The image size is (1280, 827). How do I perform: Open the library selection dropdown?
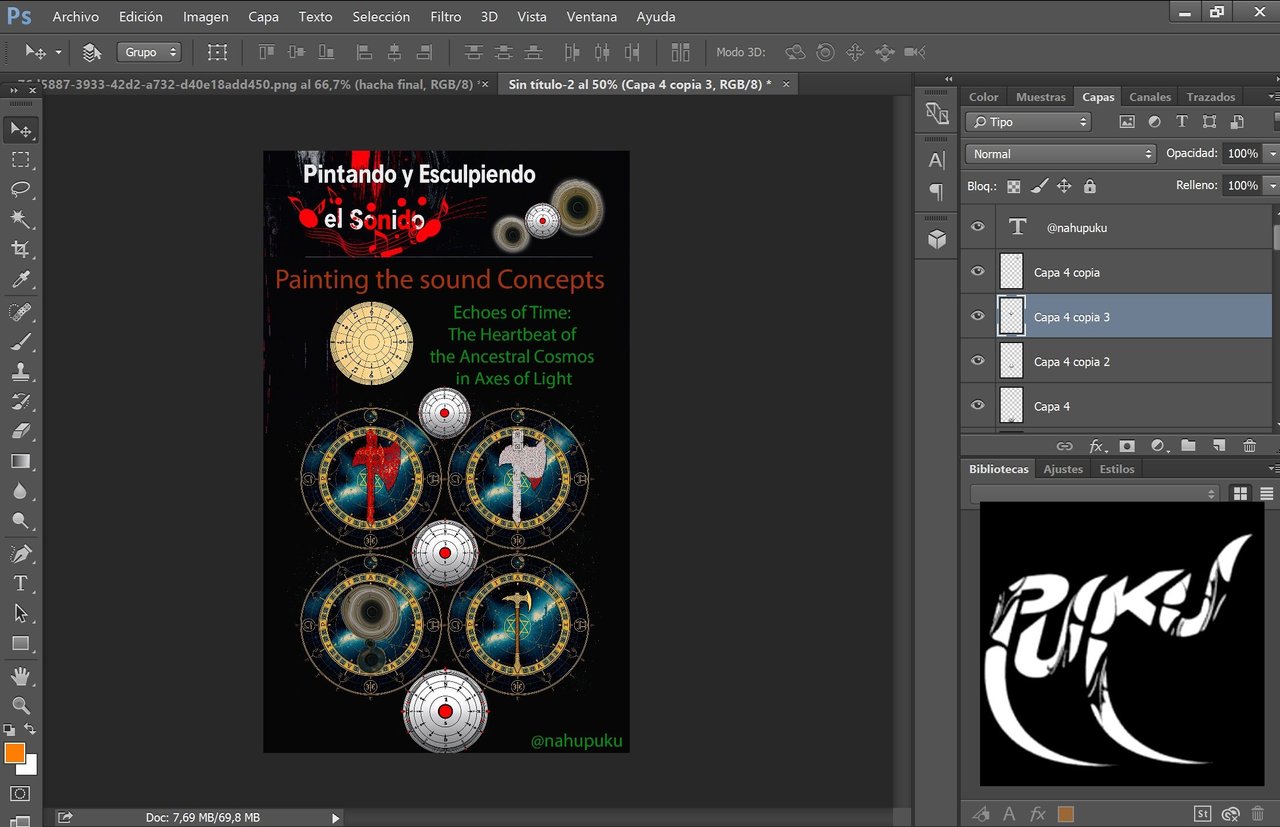[1095, 493]
